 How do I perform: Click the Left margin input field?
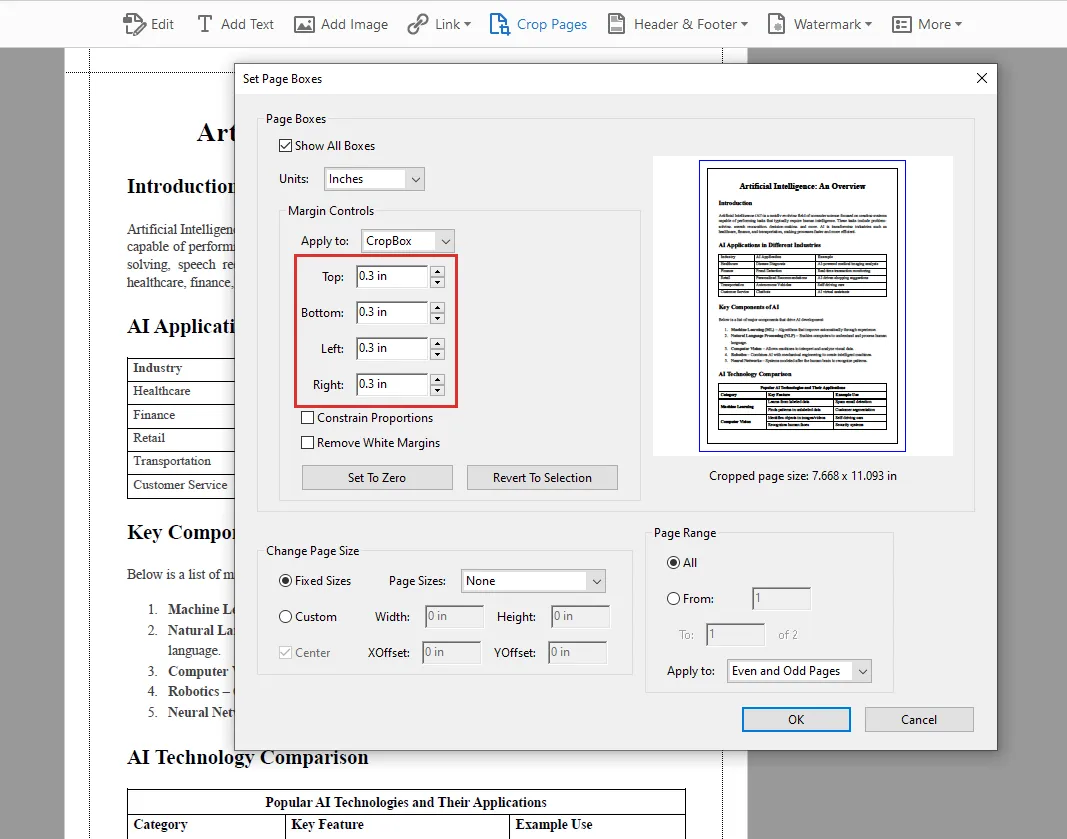point(392,348)
